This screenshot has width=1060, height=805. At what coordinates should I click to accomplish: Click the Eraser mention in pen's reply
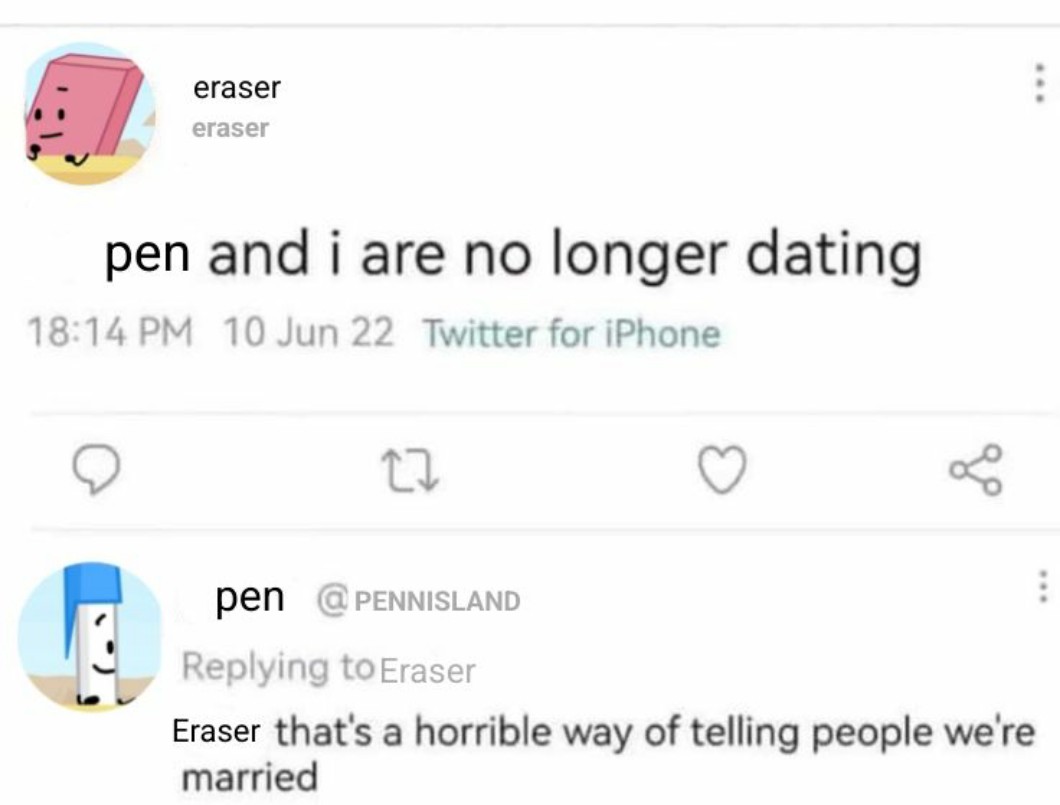[x=217, y=730]
